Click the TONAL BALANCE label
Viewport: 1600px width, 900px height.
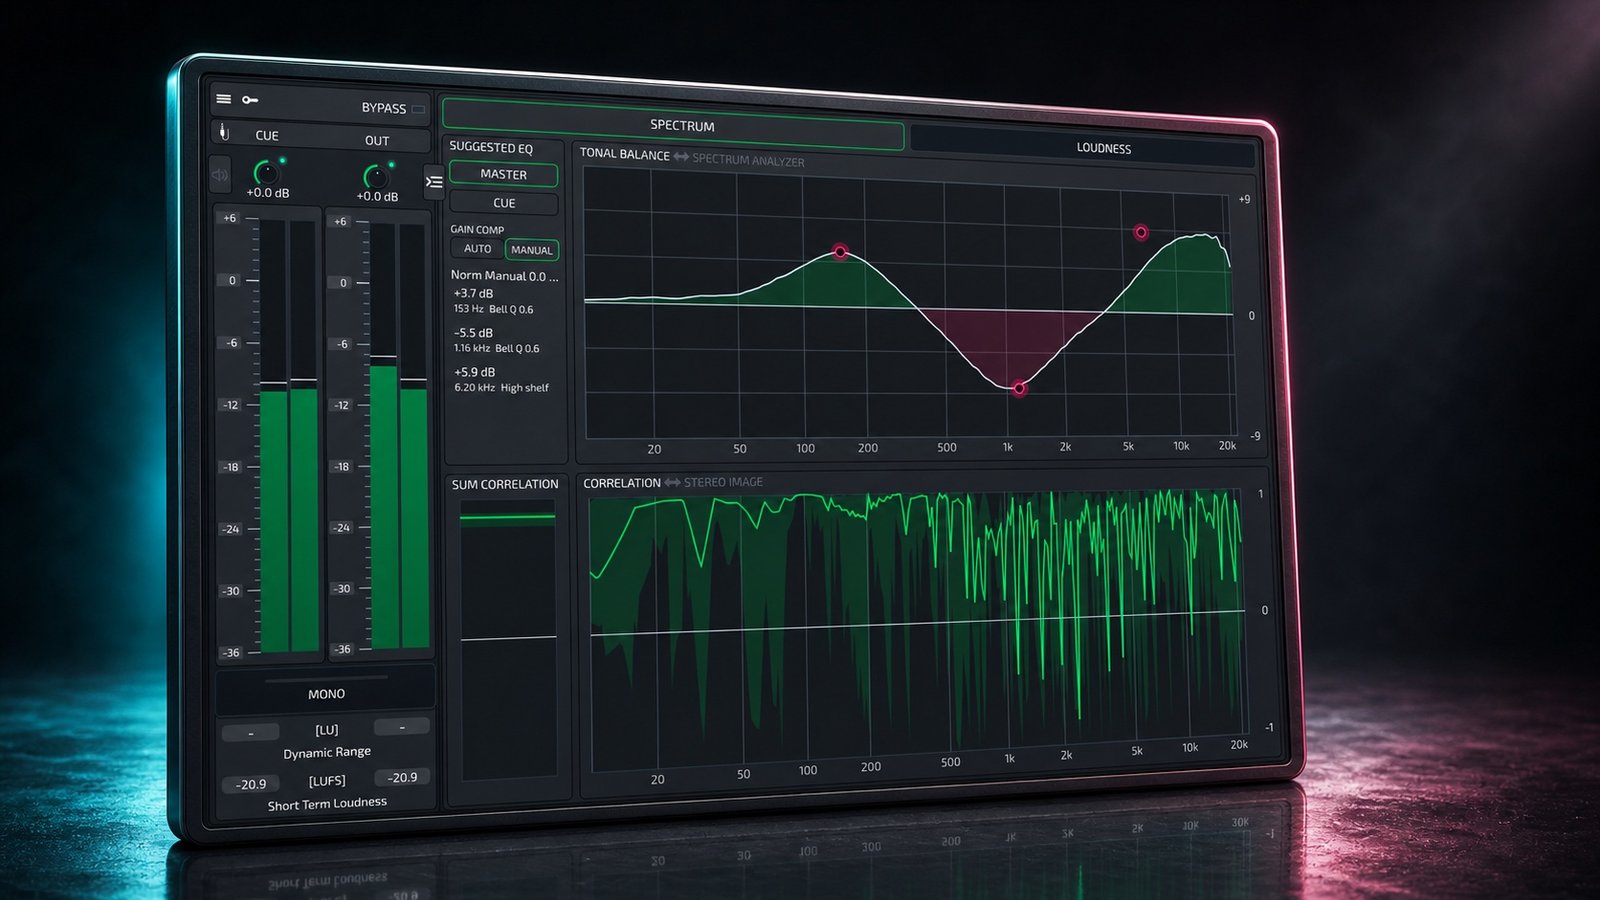click(625, 154)
